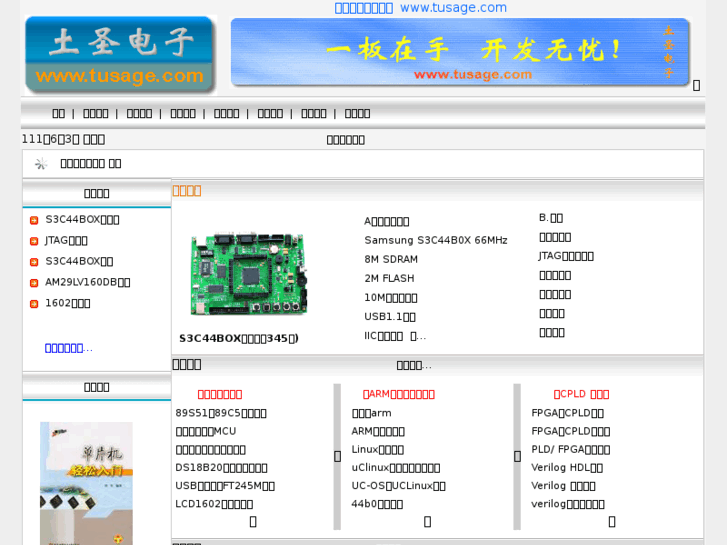The image size is (727, 545).
Task: Select the IIC spec line
Action: point(395,336)
